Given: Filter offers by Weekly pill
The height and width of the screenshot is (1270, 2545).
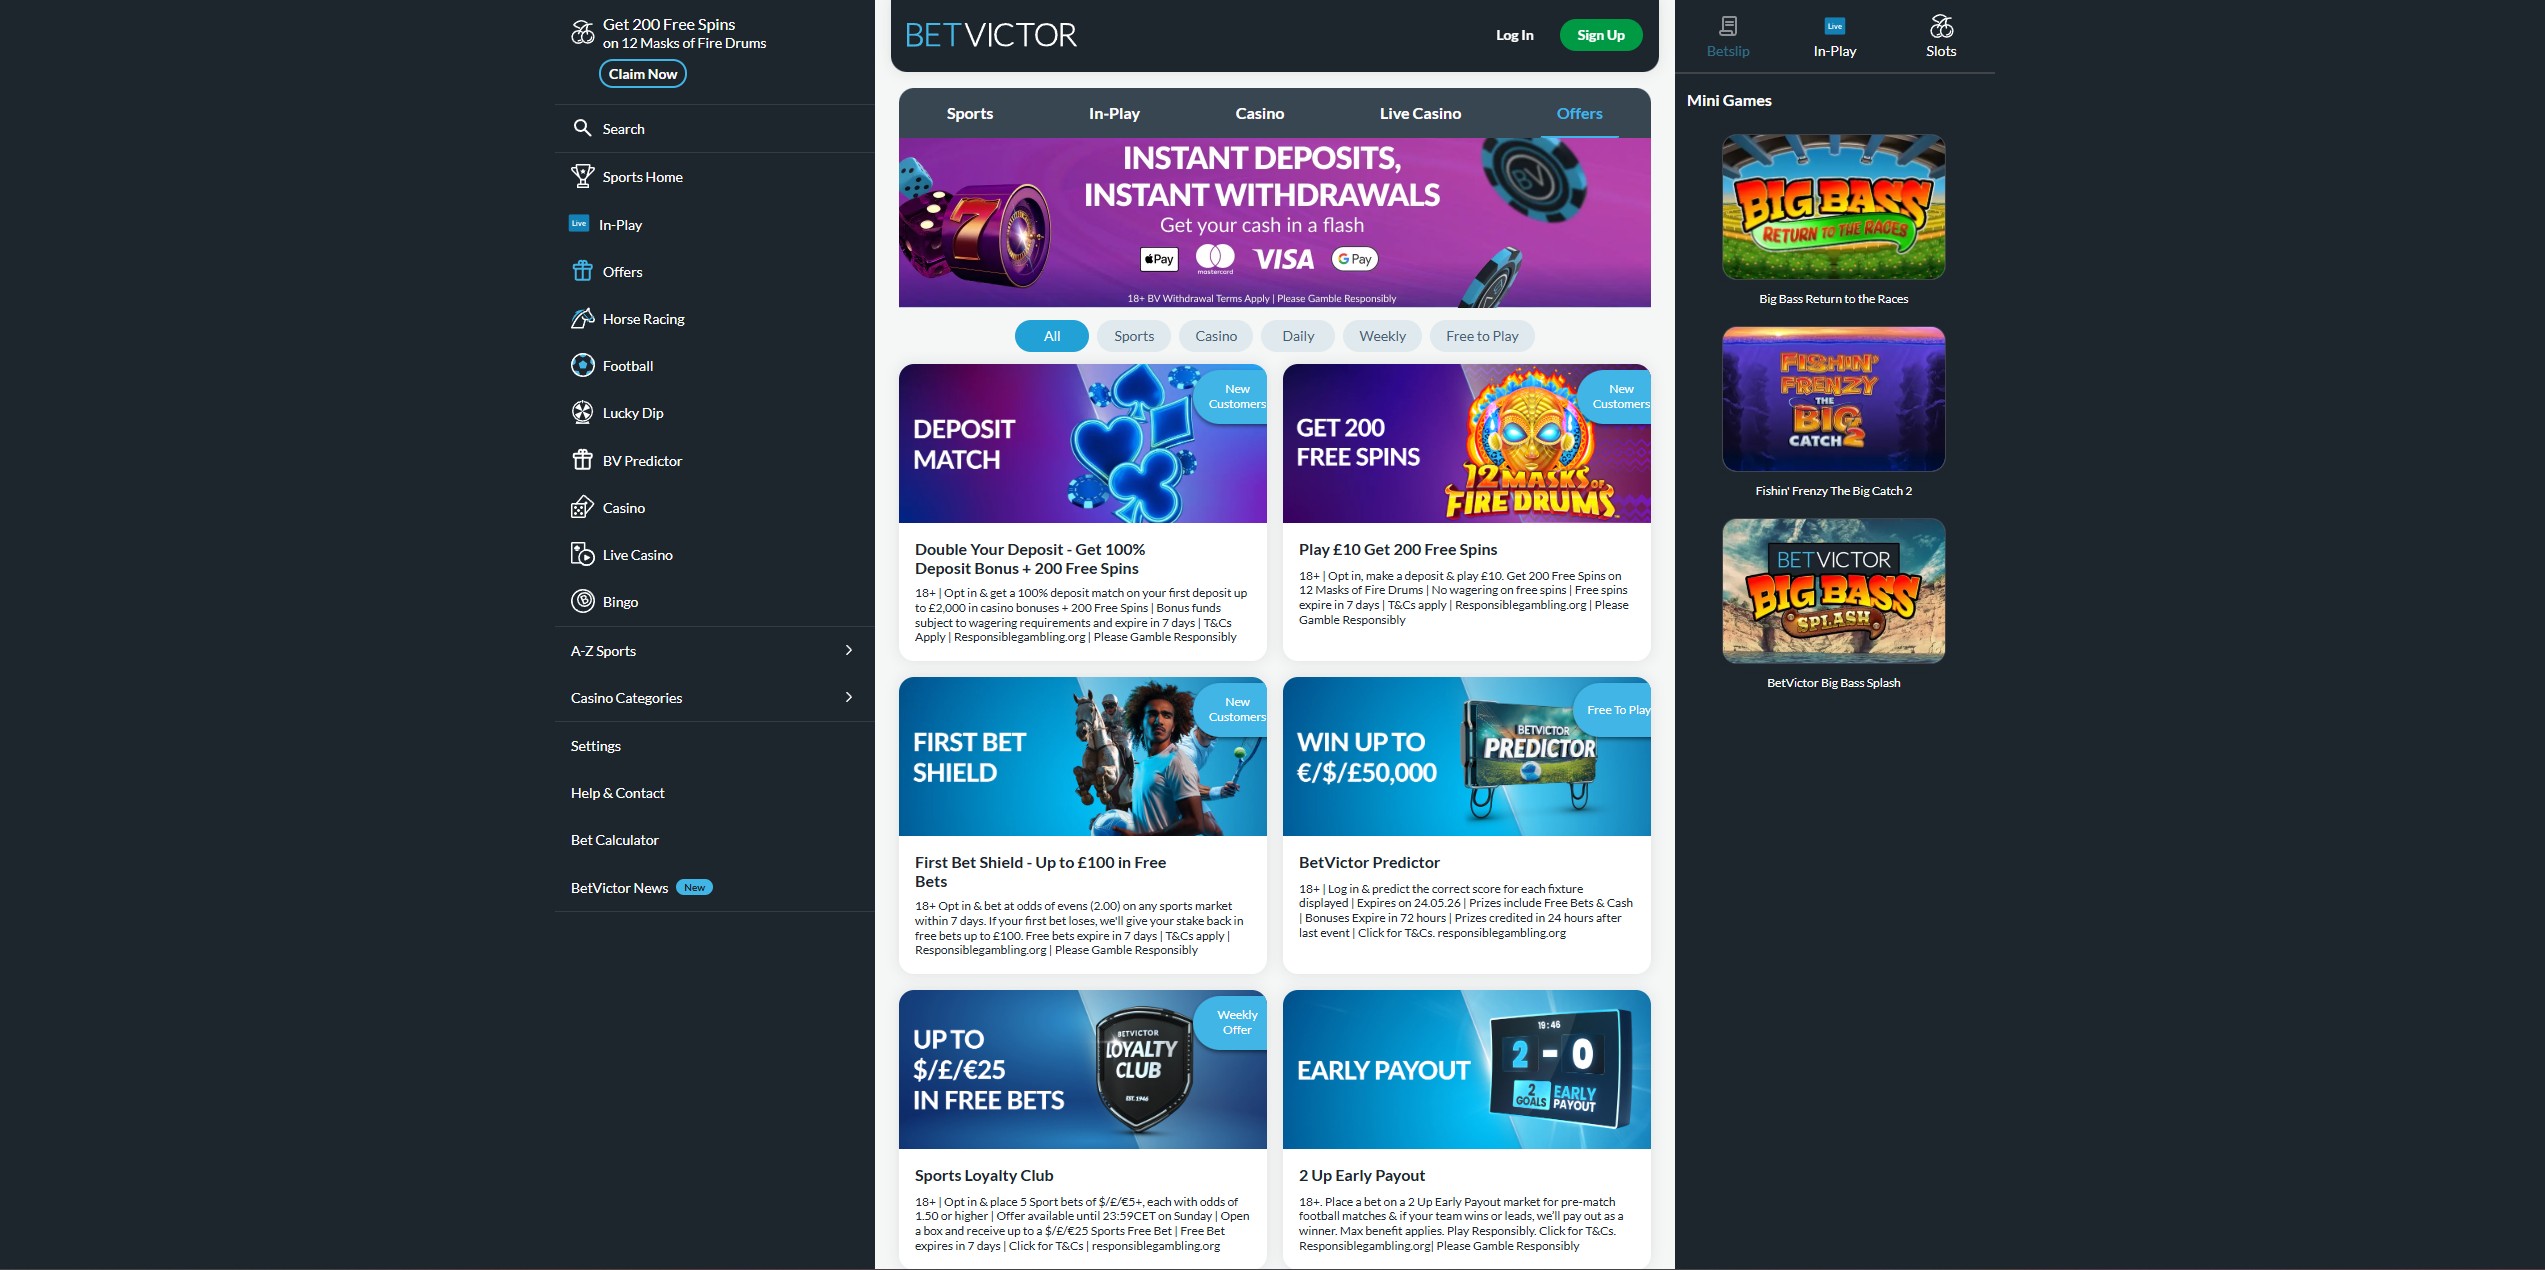Looking at the screenshot, I should click(1382, 336).
